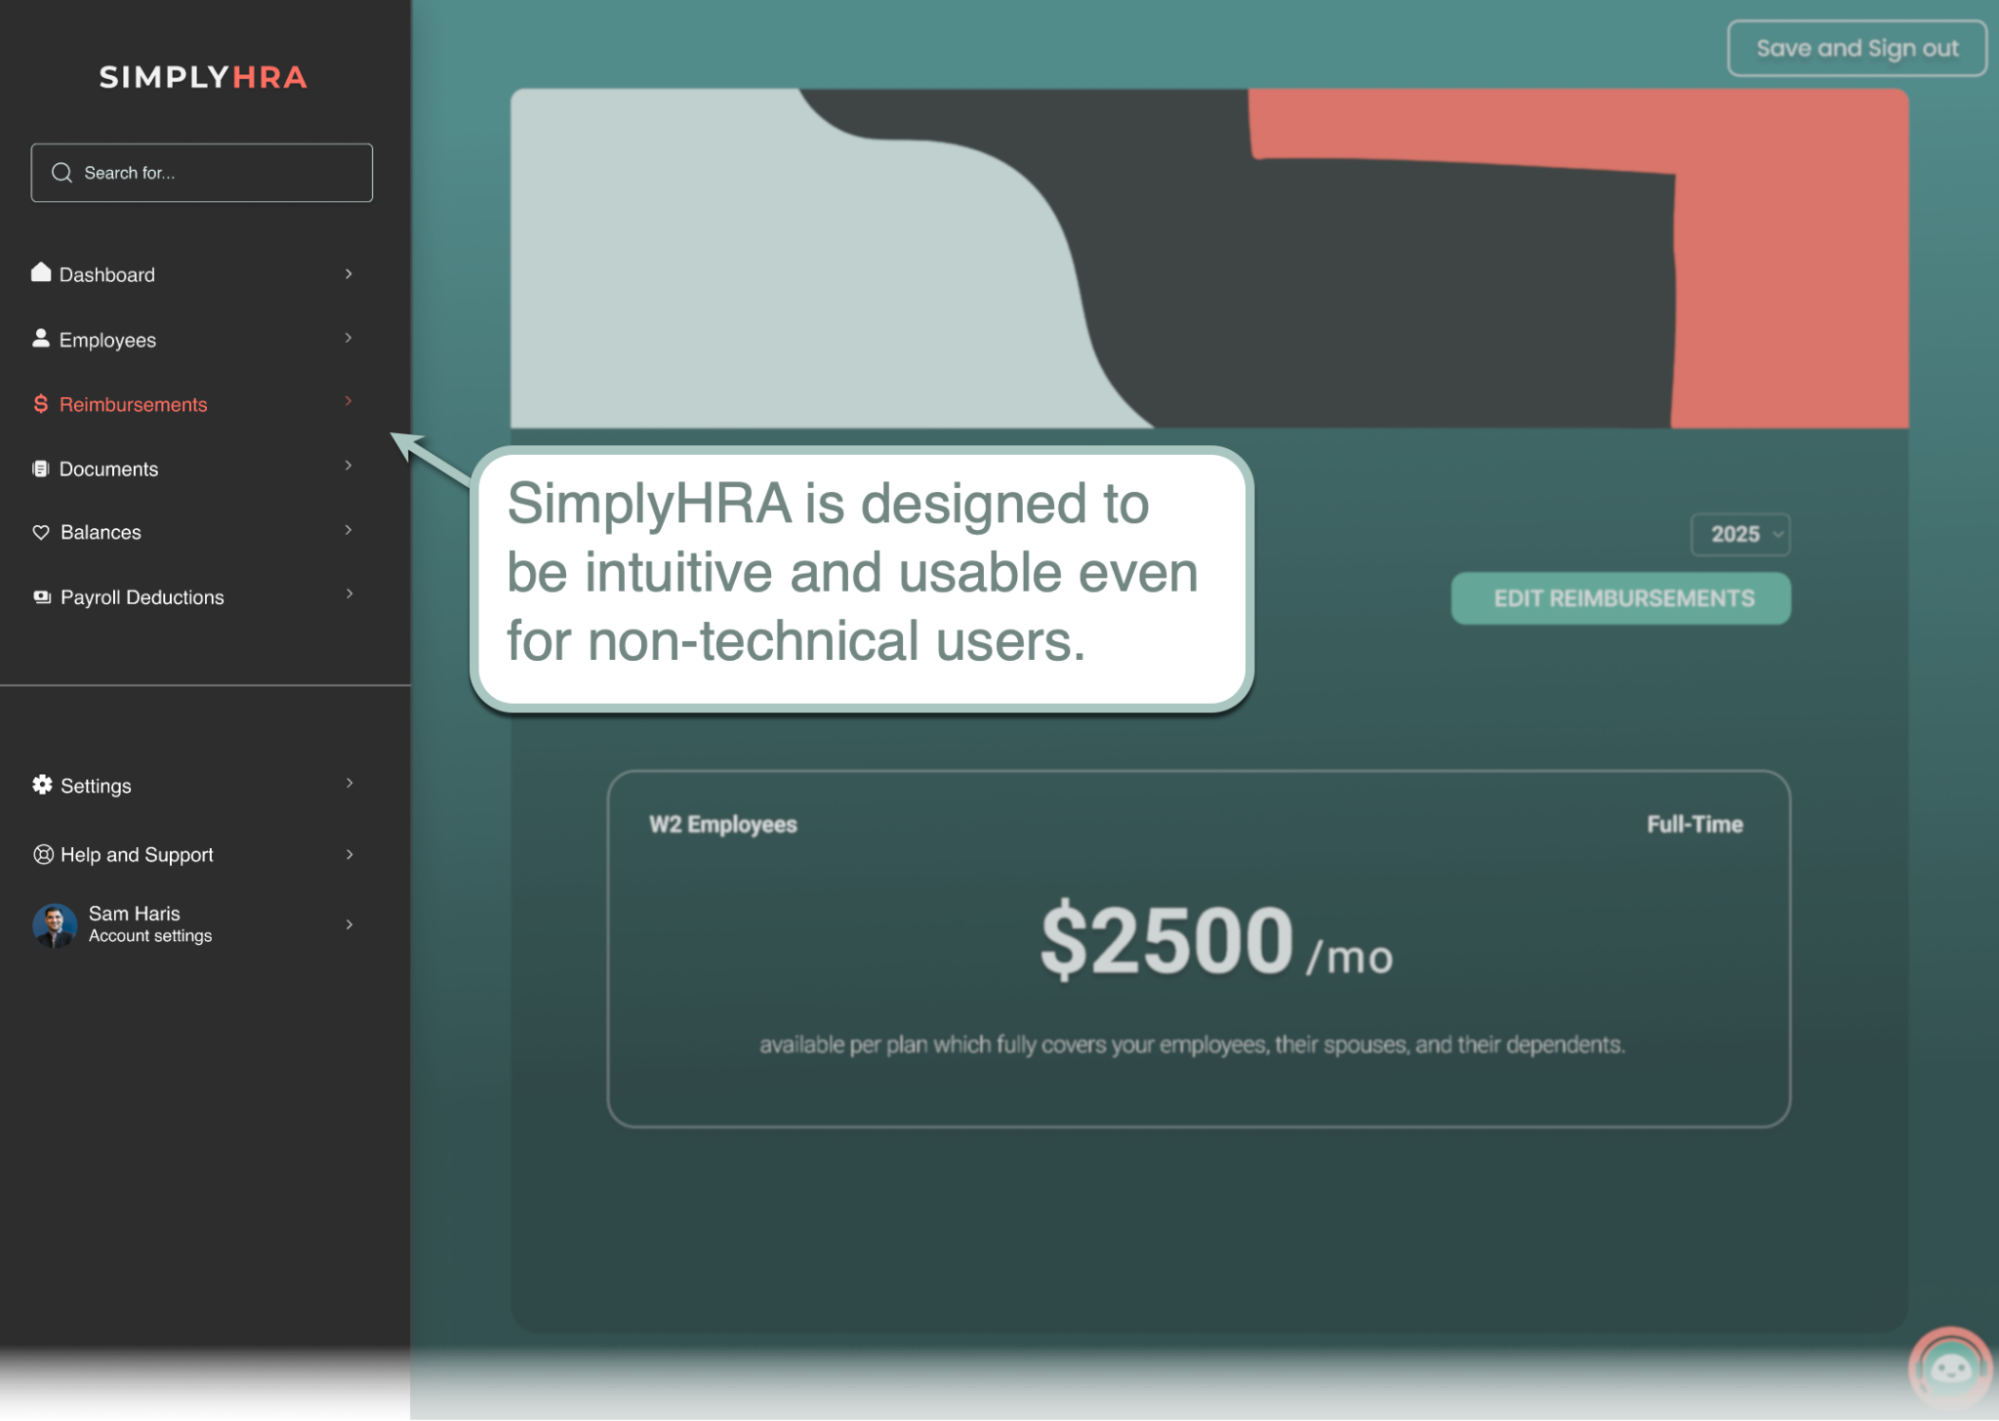Click the Dashboard home icon
Screen dimensions: 1999x1421
click(x=41, y=272)
